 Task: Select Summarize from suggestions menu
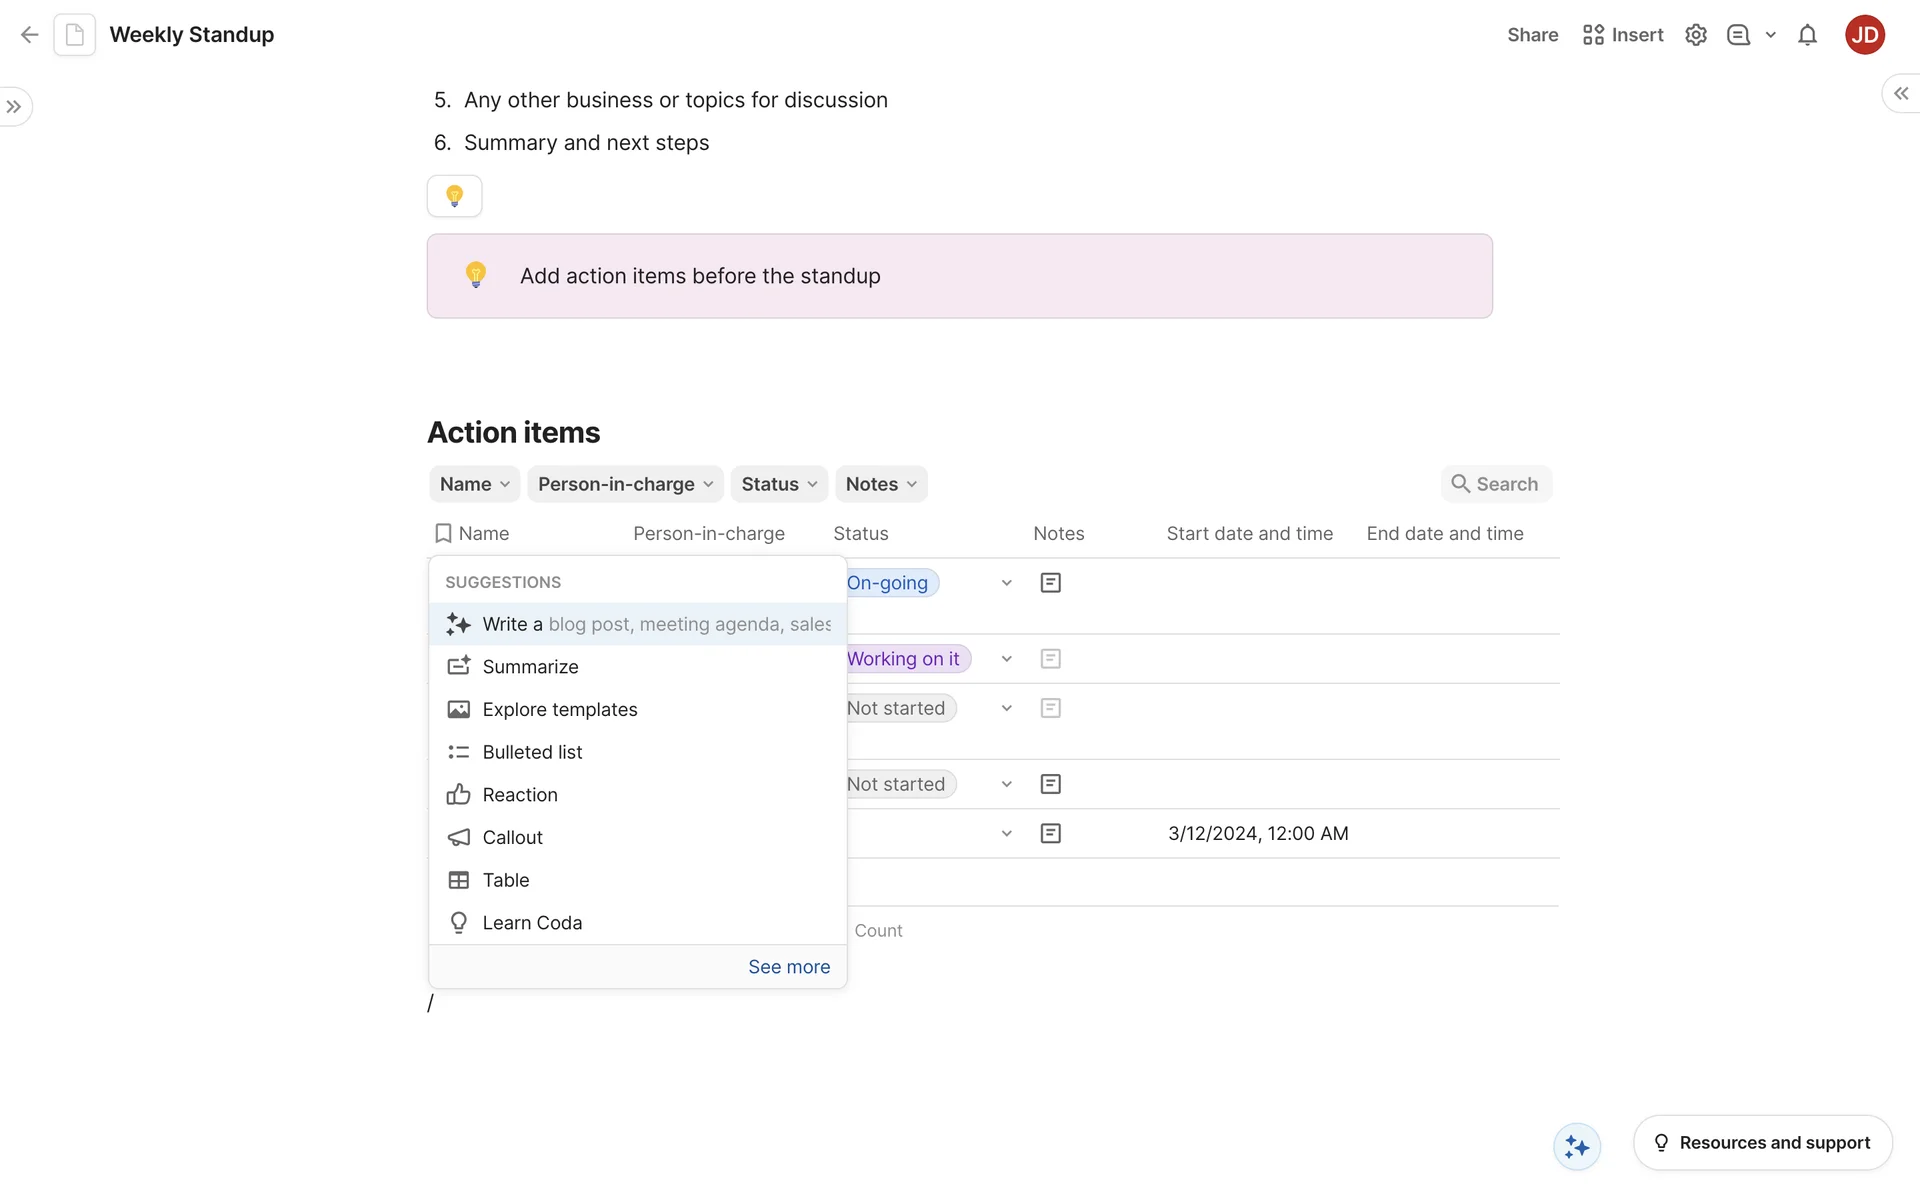(x=530, y=667)
